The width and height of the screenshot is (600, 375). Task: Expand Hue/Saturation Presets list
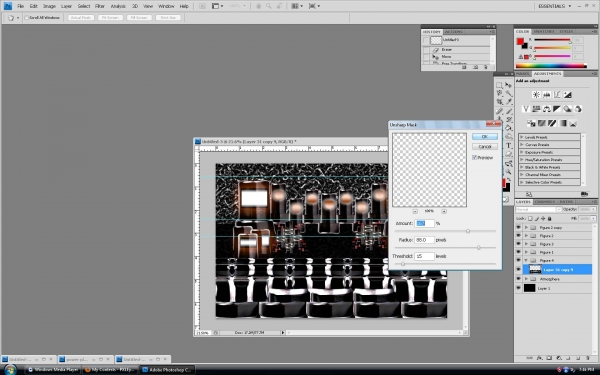pos(522,160)
